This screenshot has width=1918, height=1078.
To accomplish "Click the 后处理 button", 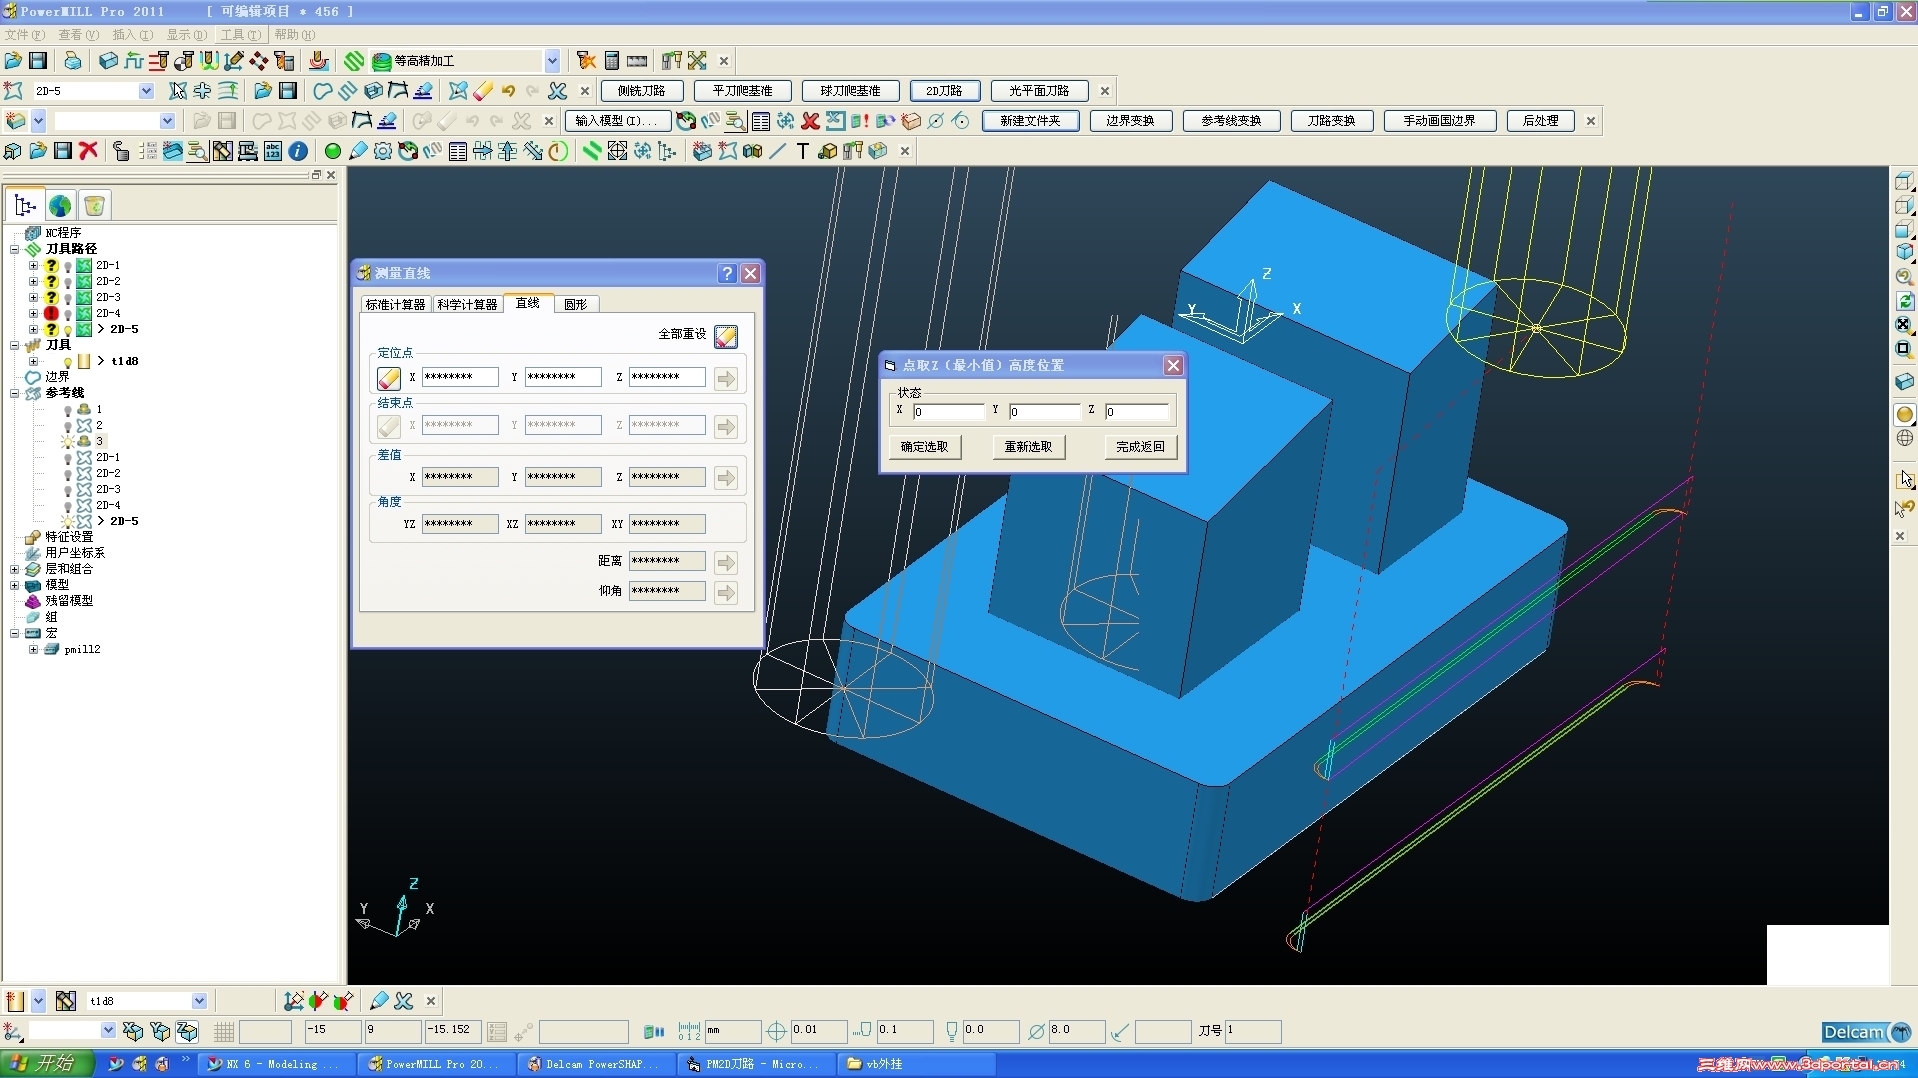I will [x=1541, y=121].
